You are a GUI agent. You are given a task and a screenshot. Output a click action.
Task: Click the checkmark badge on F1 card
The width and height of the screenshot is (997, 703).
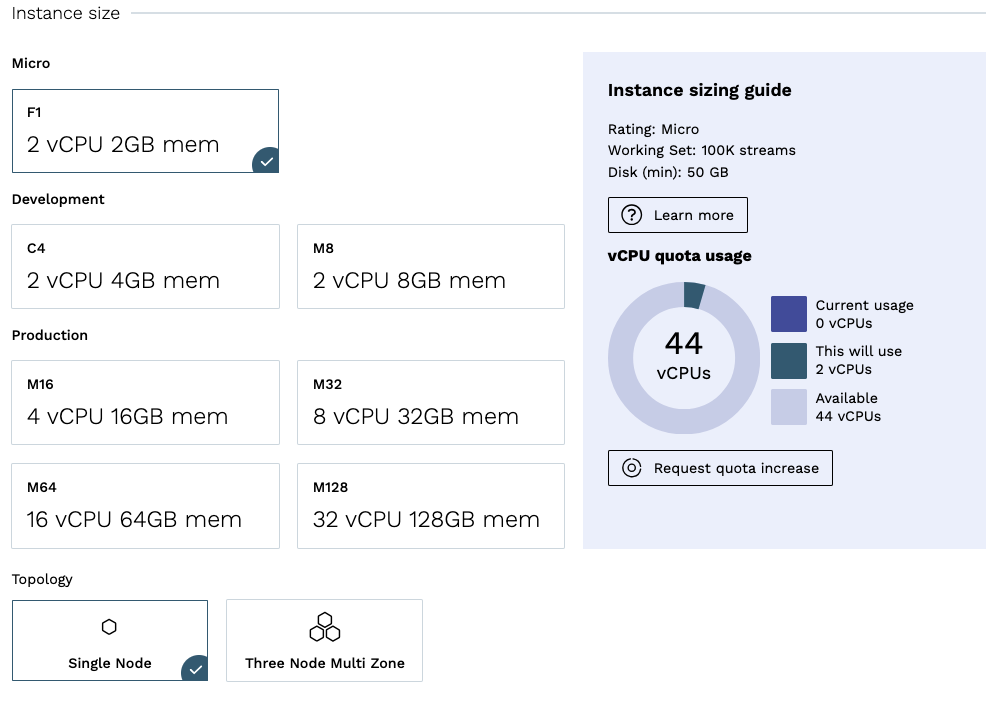coord(266,160)
